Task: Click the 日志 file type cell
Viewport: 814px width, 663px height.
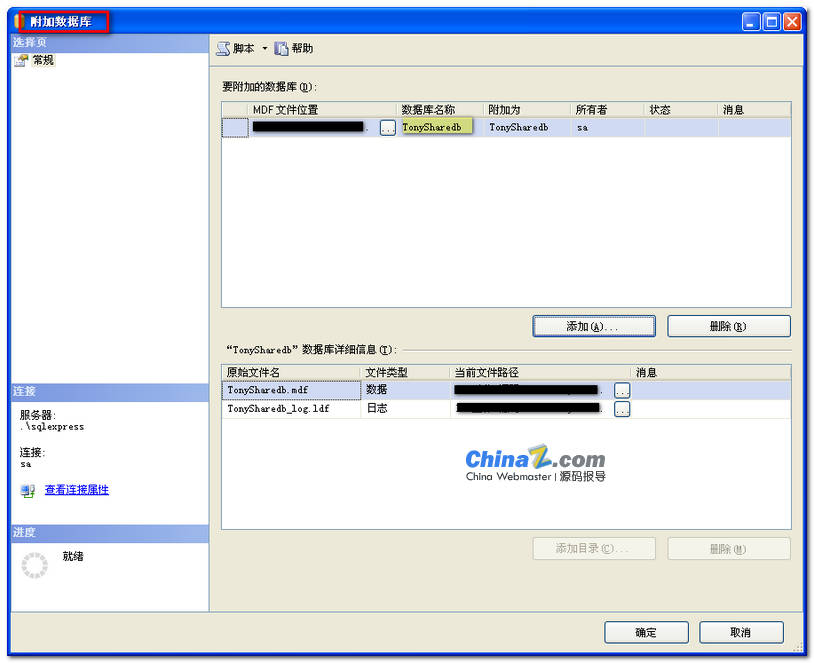Action: [404, 409]
